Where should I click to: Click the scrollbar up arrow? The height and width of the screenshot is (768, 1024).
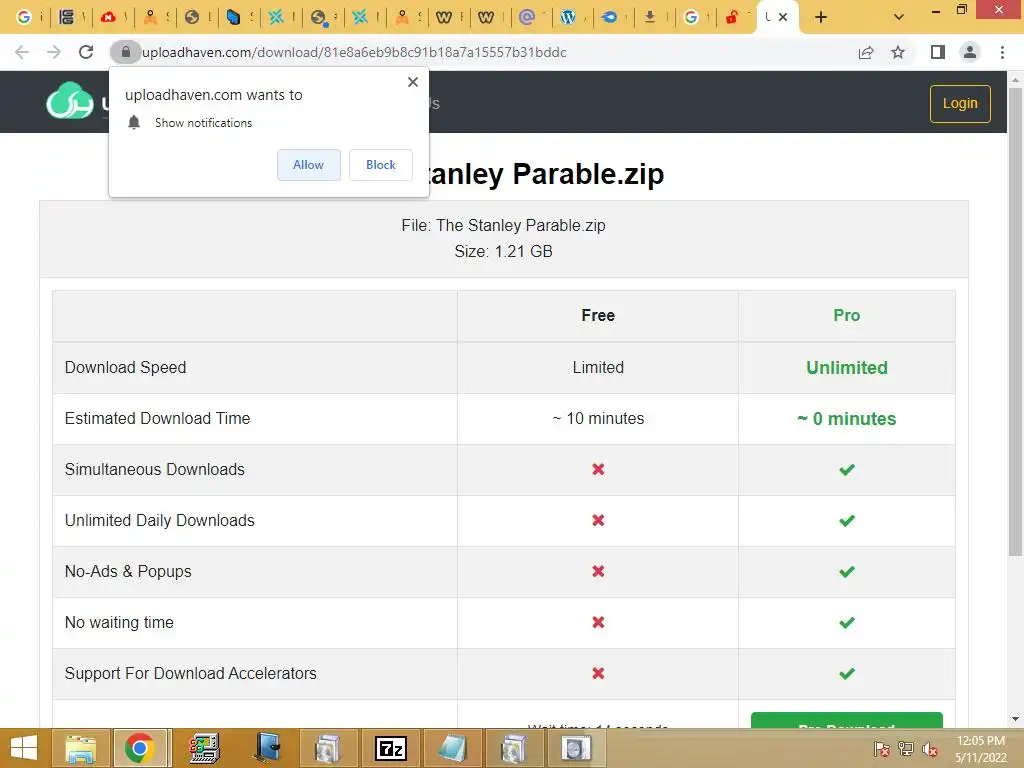coord(1015,80)
